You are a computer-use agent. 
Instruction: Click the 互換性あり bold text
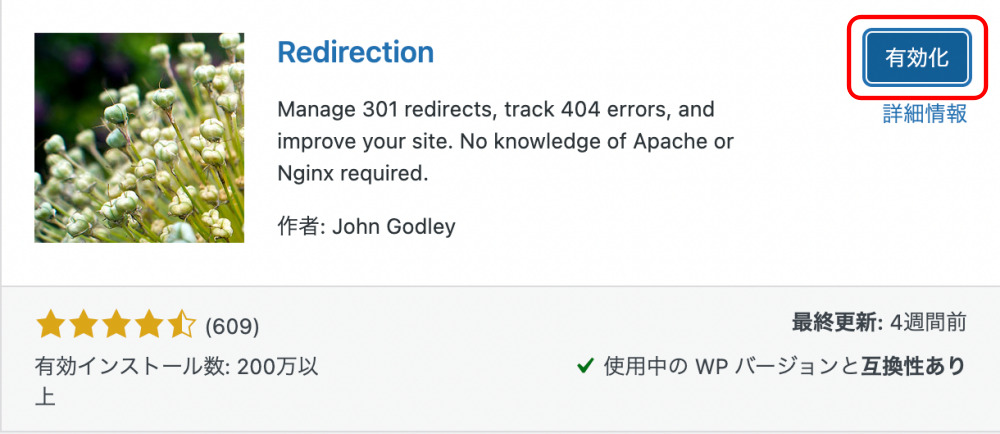tap(913, 366)
